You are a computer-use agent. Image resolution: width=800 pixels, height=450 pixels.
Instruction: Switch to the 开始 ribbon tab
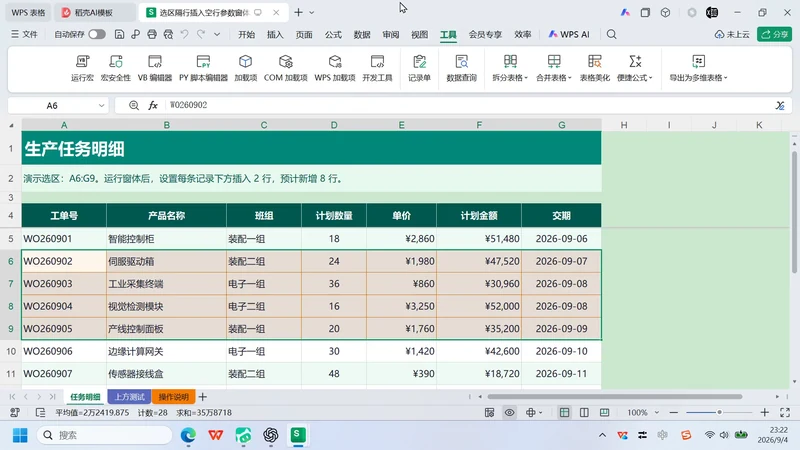(x=246, y=34)
